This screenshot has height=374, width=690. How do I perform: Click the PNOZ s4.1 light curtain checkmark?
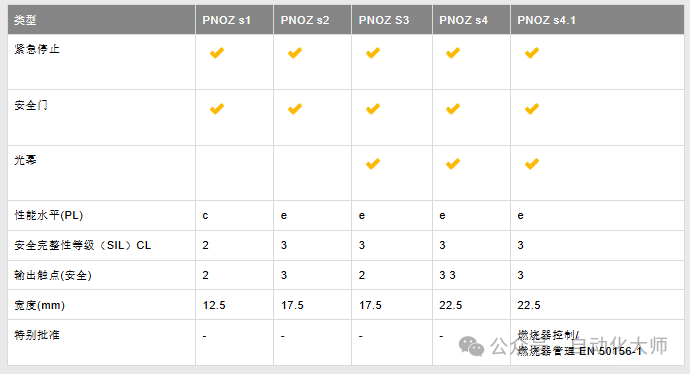(x=532, y=164)
